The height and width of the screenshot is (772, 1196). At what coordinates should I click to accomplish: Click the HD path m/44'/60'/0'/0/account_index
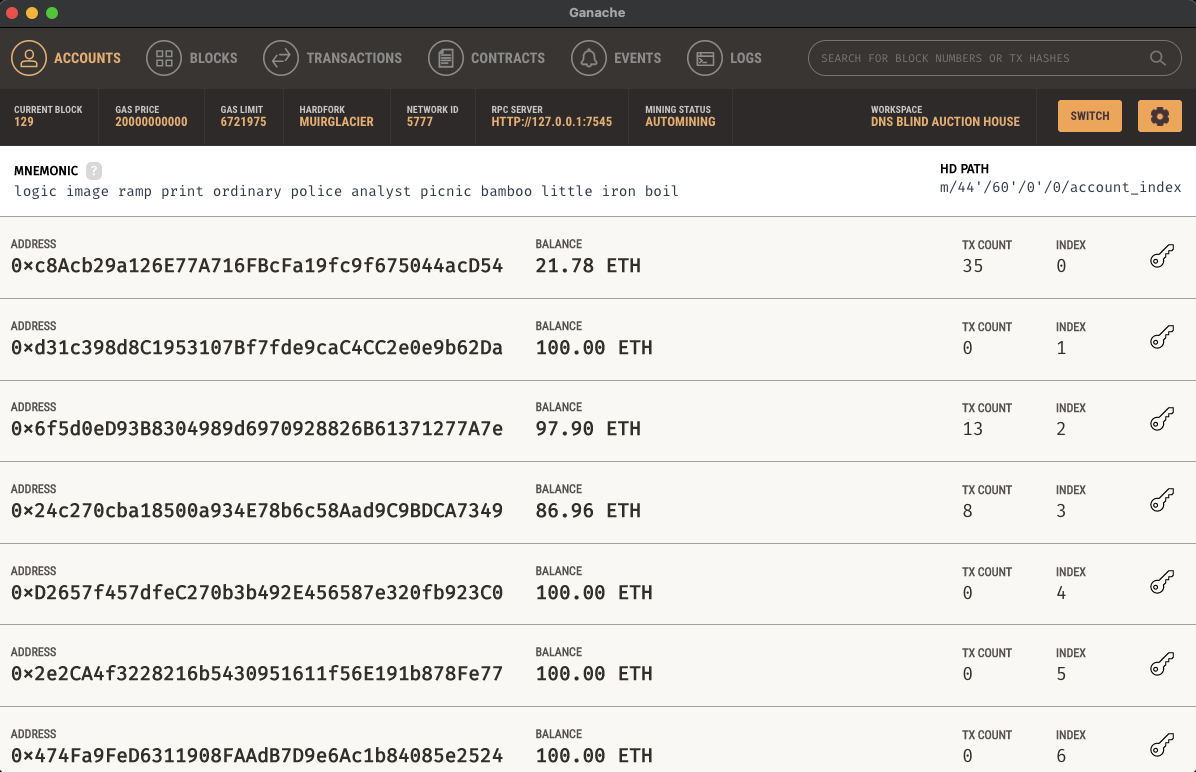pos(1060,188)
